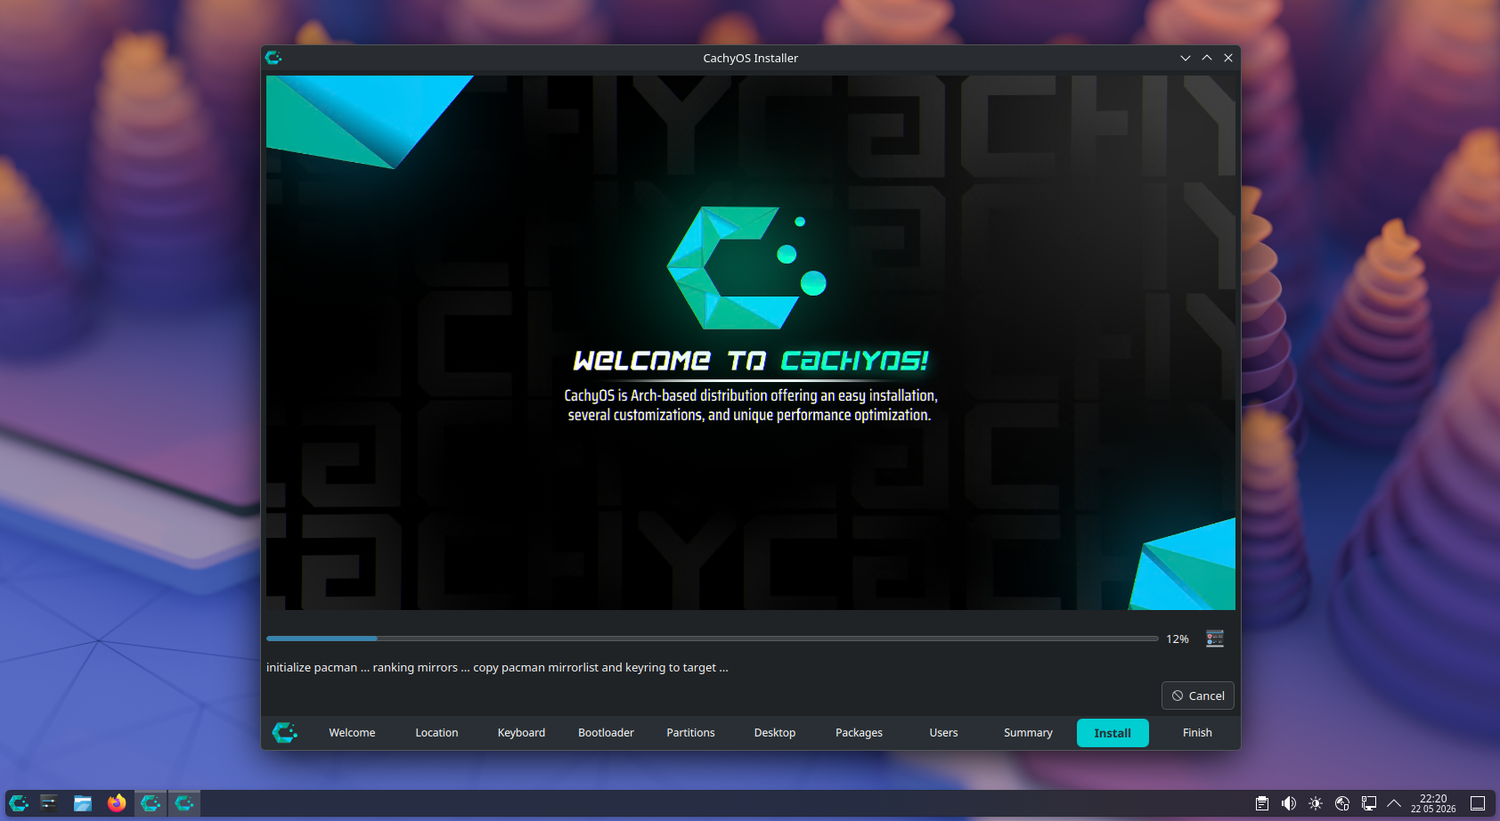Switch to the second CachyOS taskbar window entry

(184, 803)
